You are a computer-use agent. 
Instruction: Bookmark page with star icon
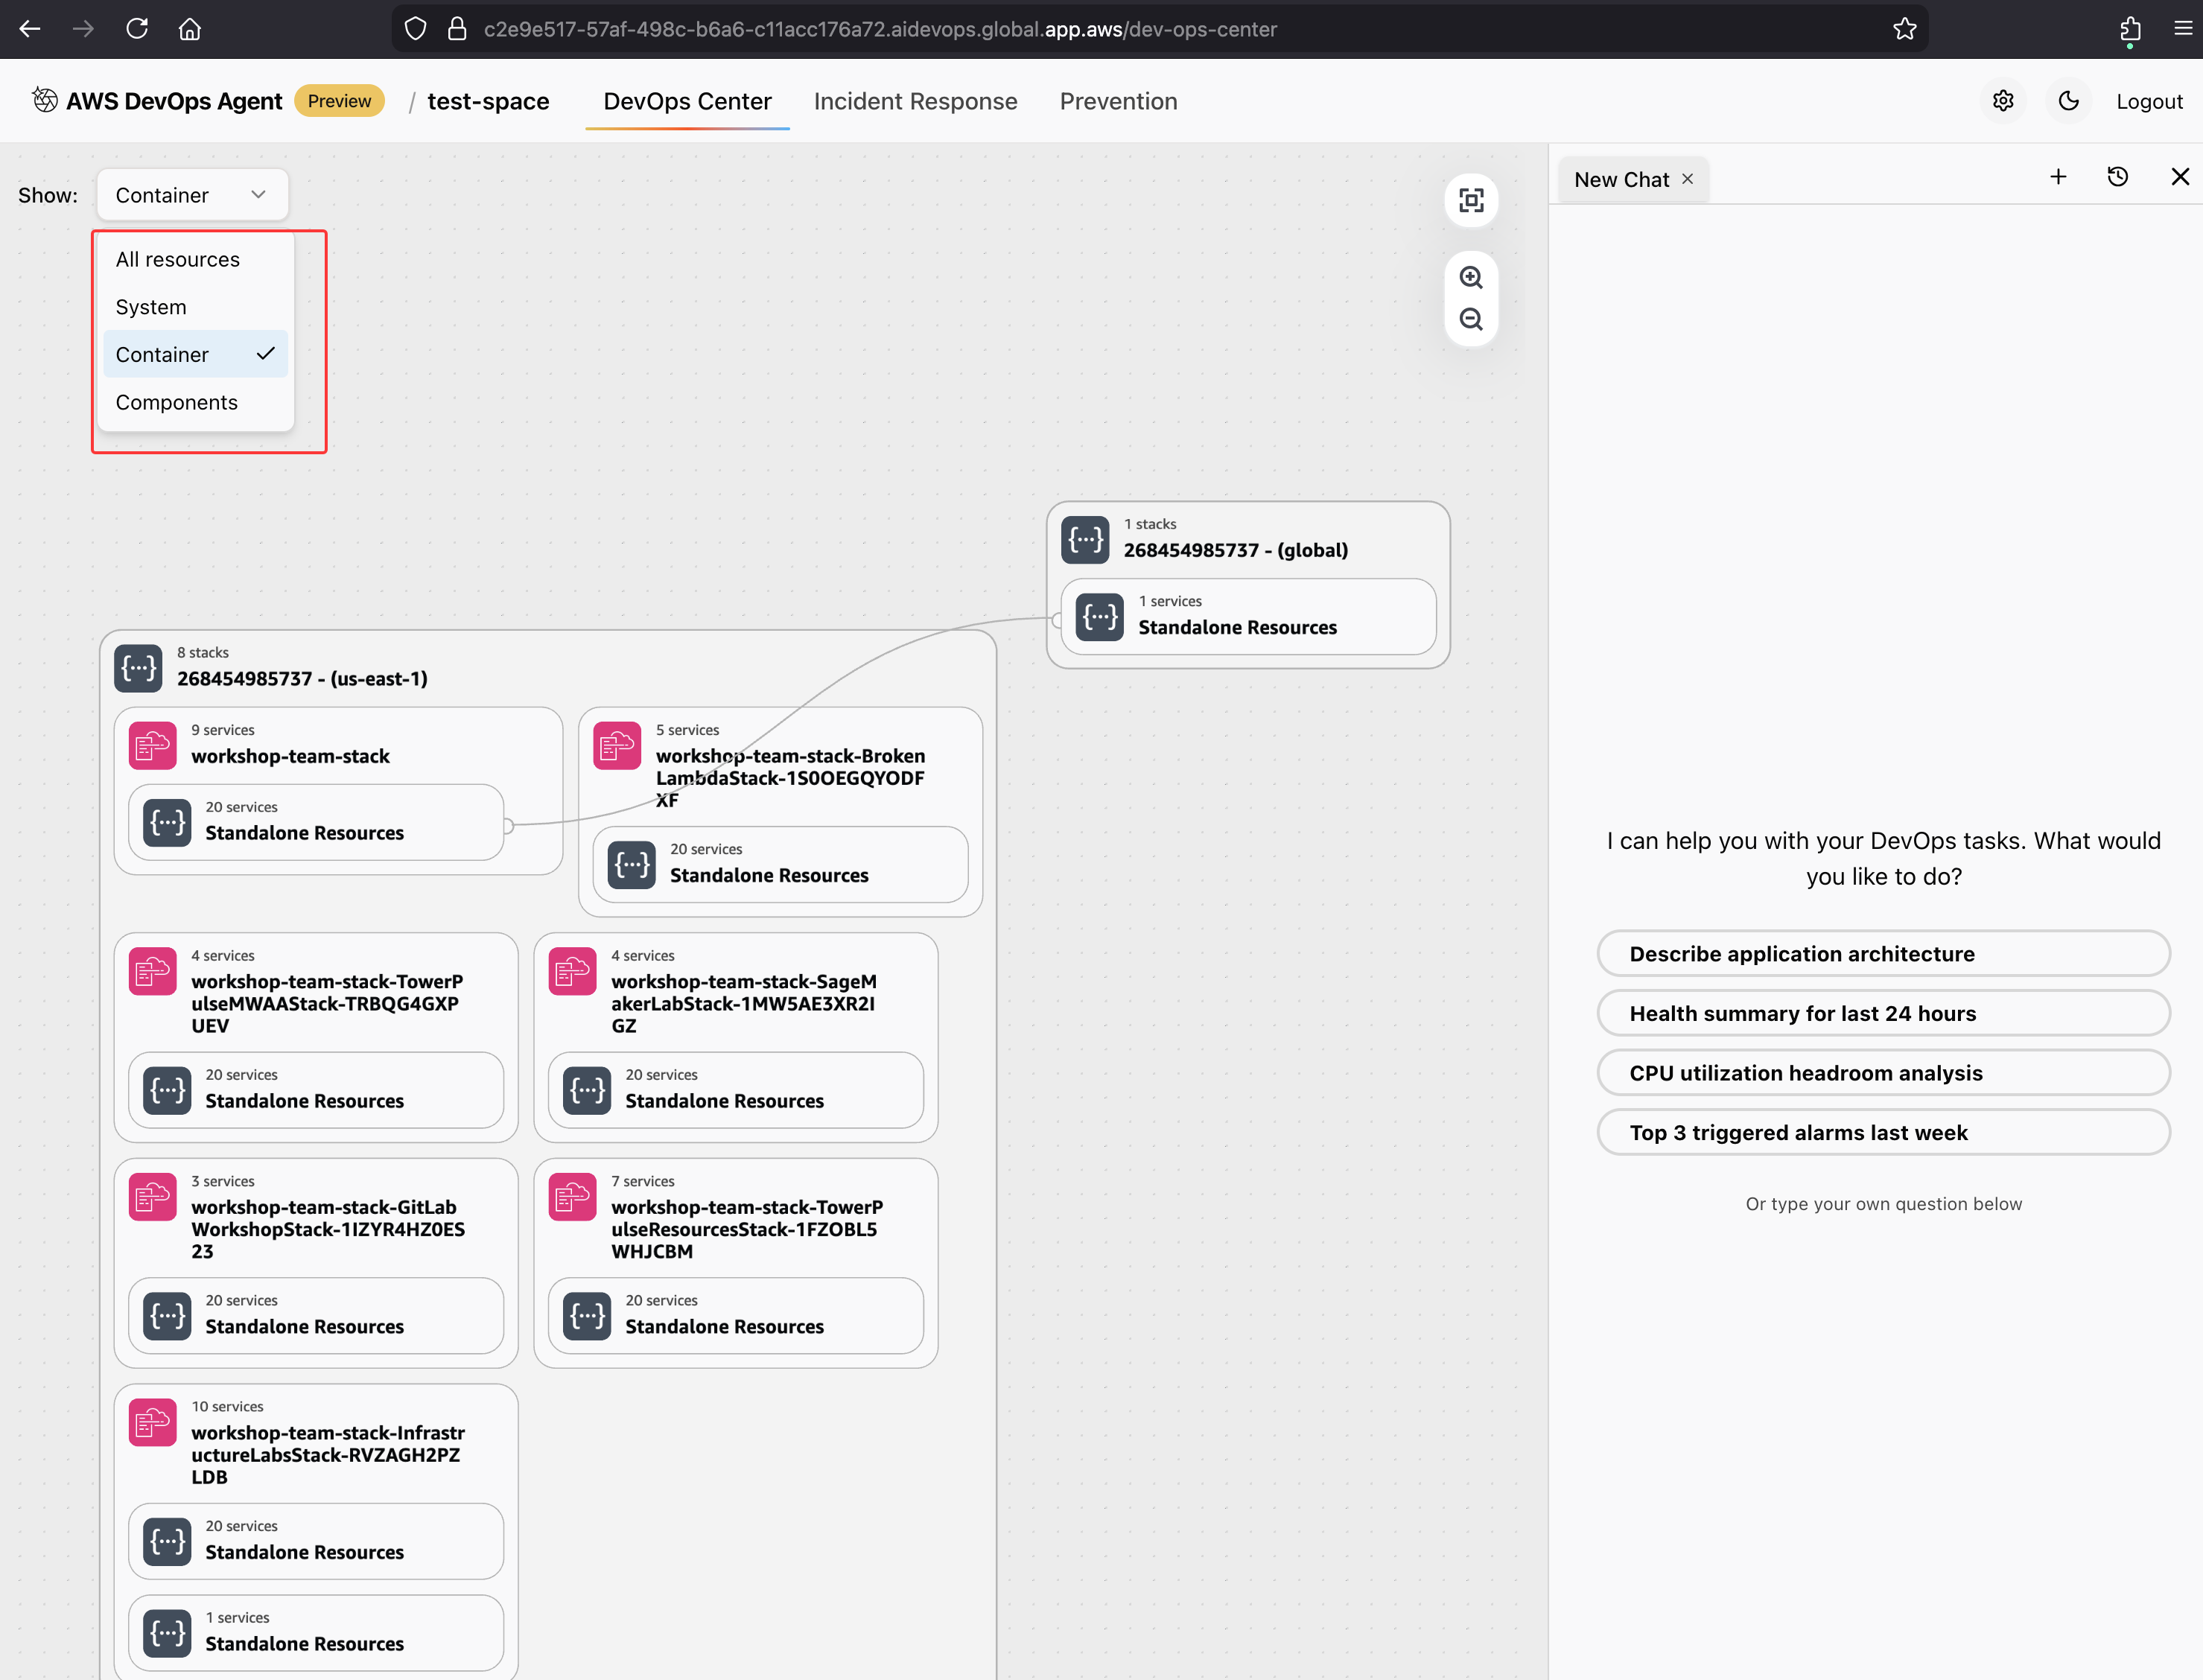click(1904, 29)
